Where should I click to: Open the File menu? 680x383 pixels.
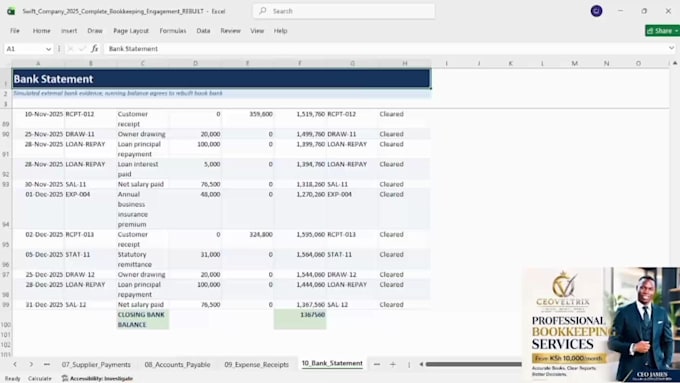click(15, 31)
